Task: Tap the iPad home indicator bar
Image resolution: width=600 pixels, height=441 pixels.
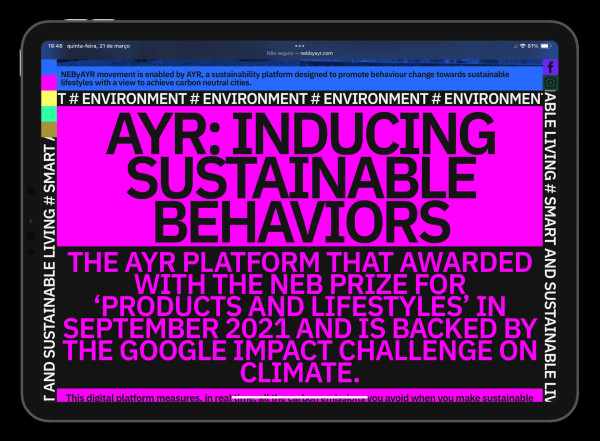Action: click(300, 399)
